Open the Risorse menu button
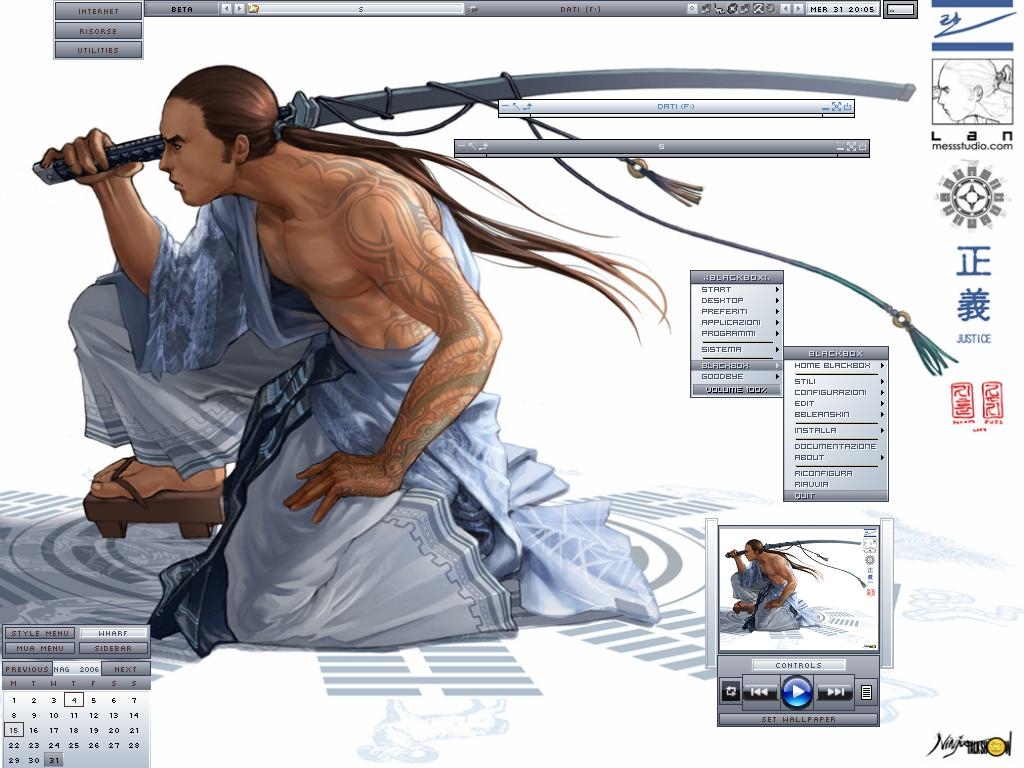This screenshot has height=768, width=1024. point(98,31)
